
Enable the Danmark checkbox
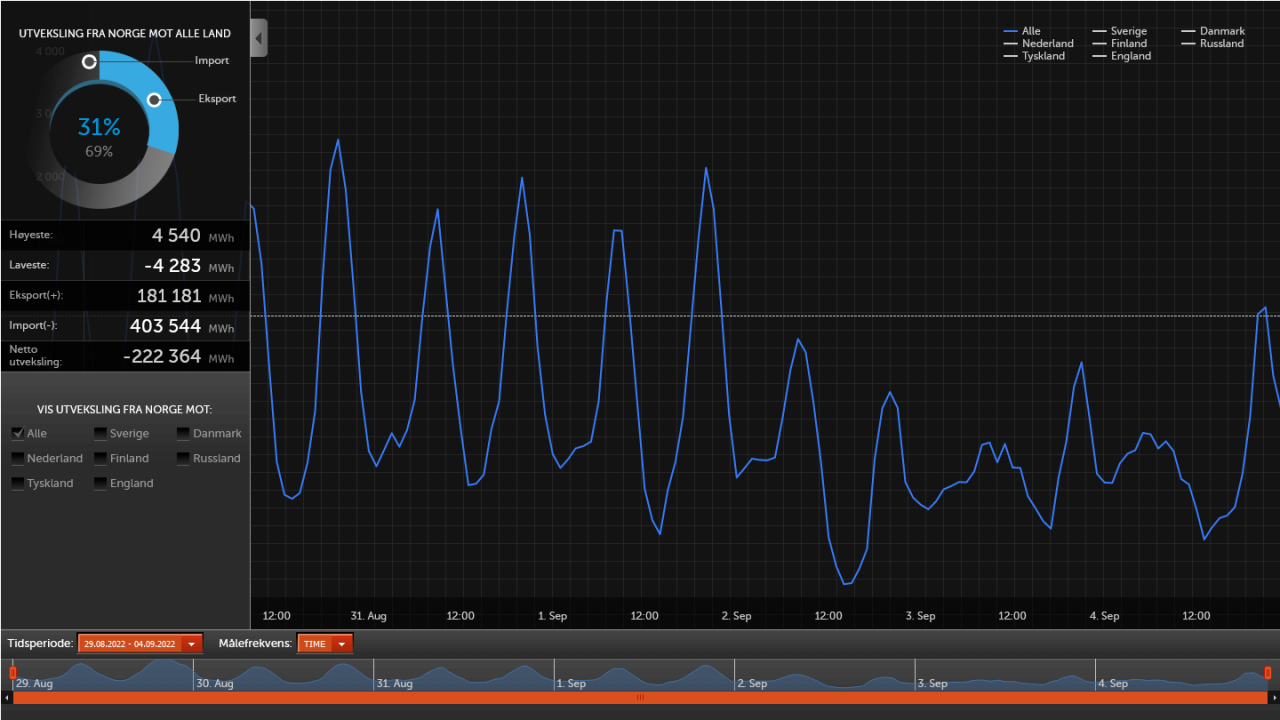pyautogui.click(x=182, y=433)
